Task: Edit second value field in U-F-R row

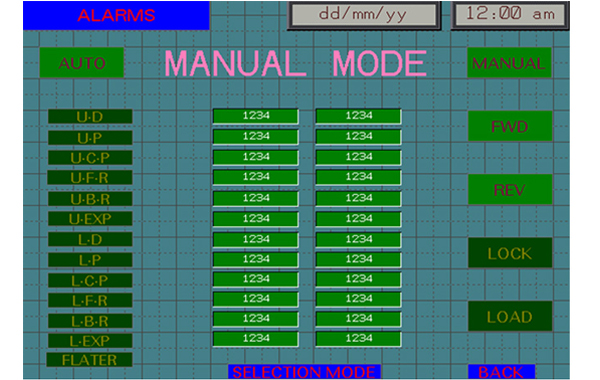Action: [358, 177]
